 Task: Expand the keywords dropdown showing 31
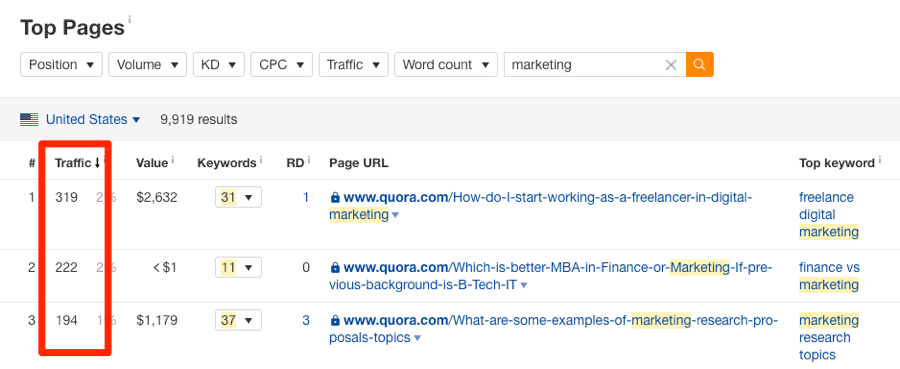(238, 197)
